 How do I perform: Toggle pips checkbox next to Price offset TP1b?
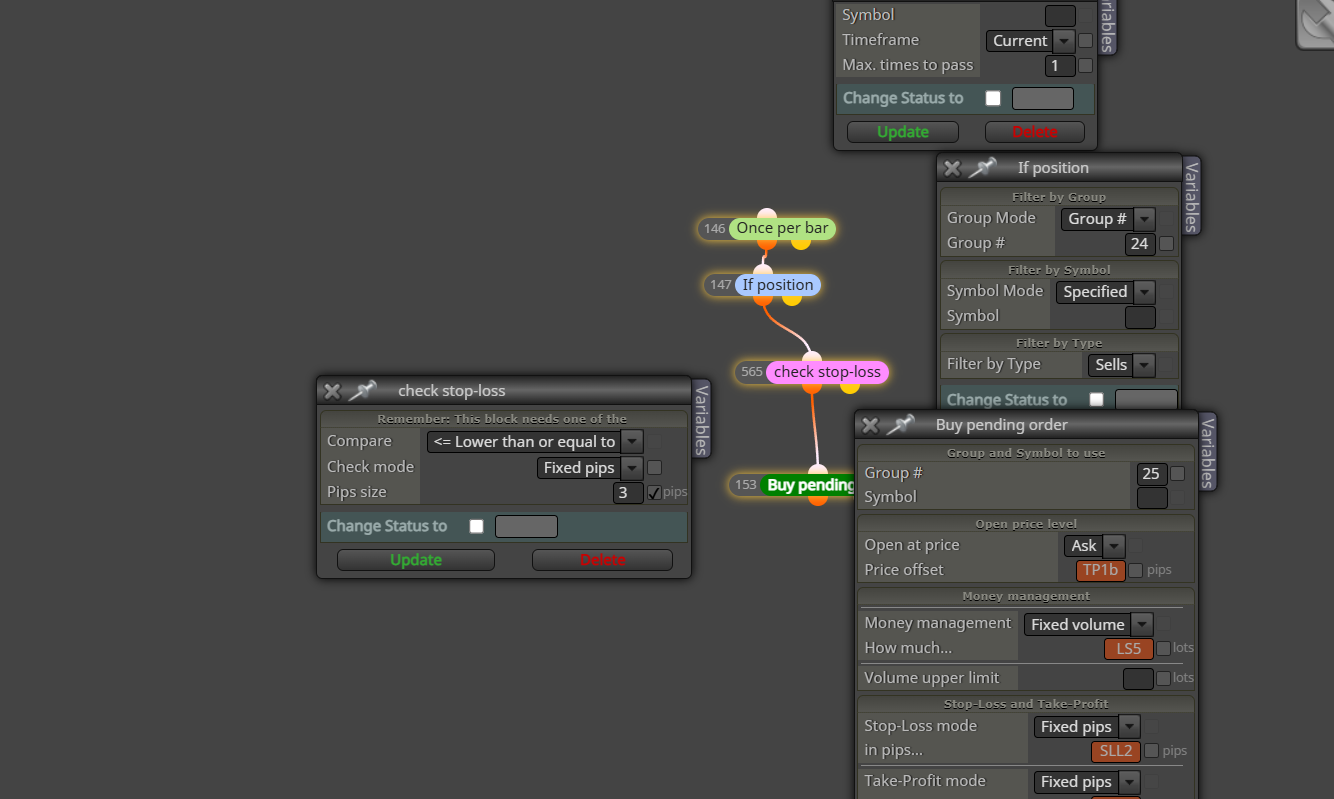pos(1135,570)
